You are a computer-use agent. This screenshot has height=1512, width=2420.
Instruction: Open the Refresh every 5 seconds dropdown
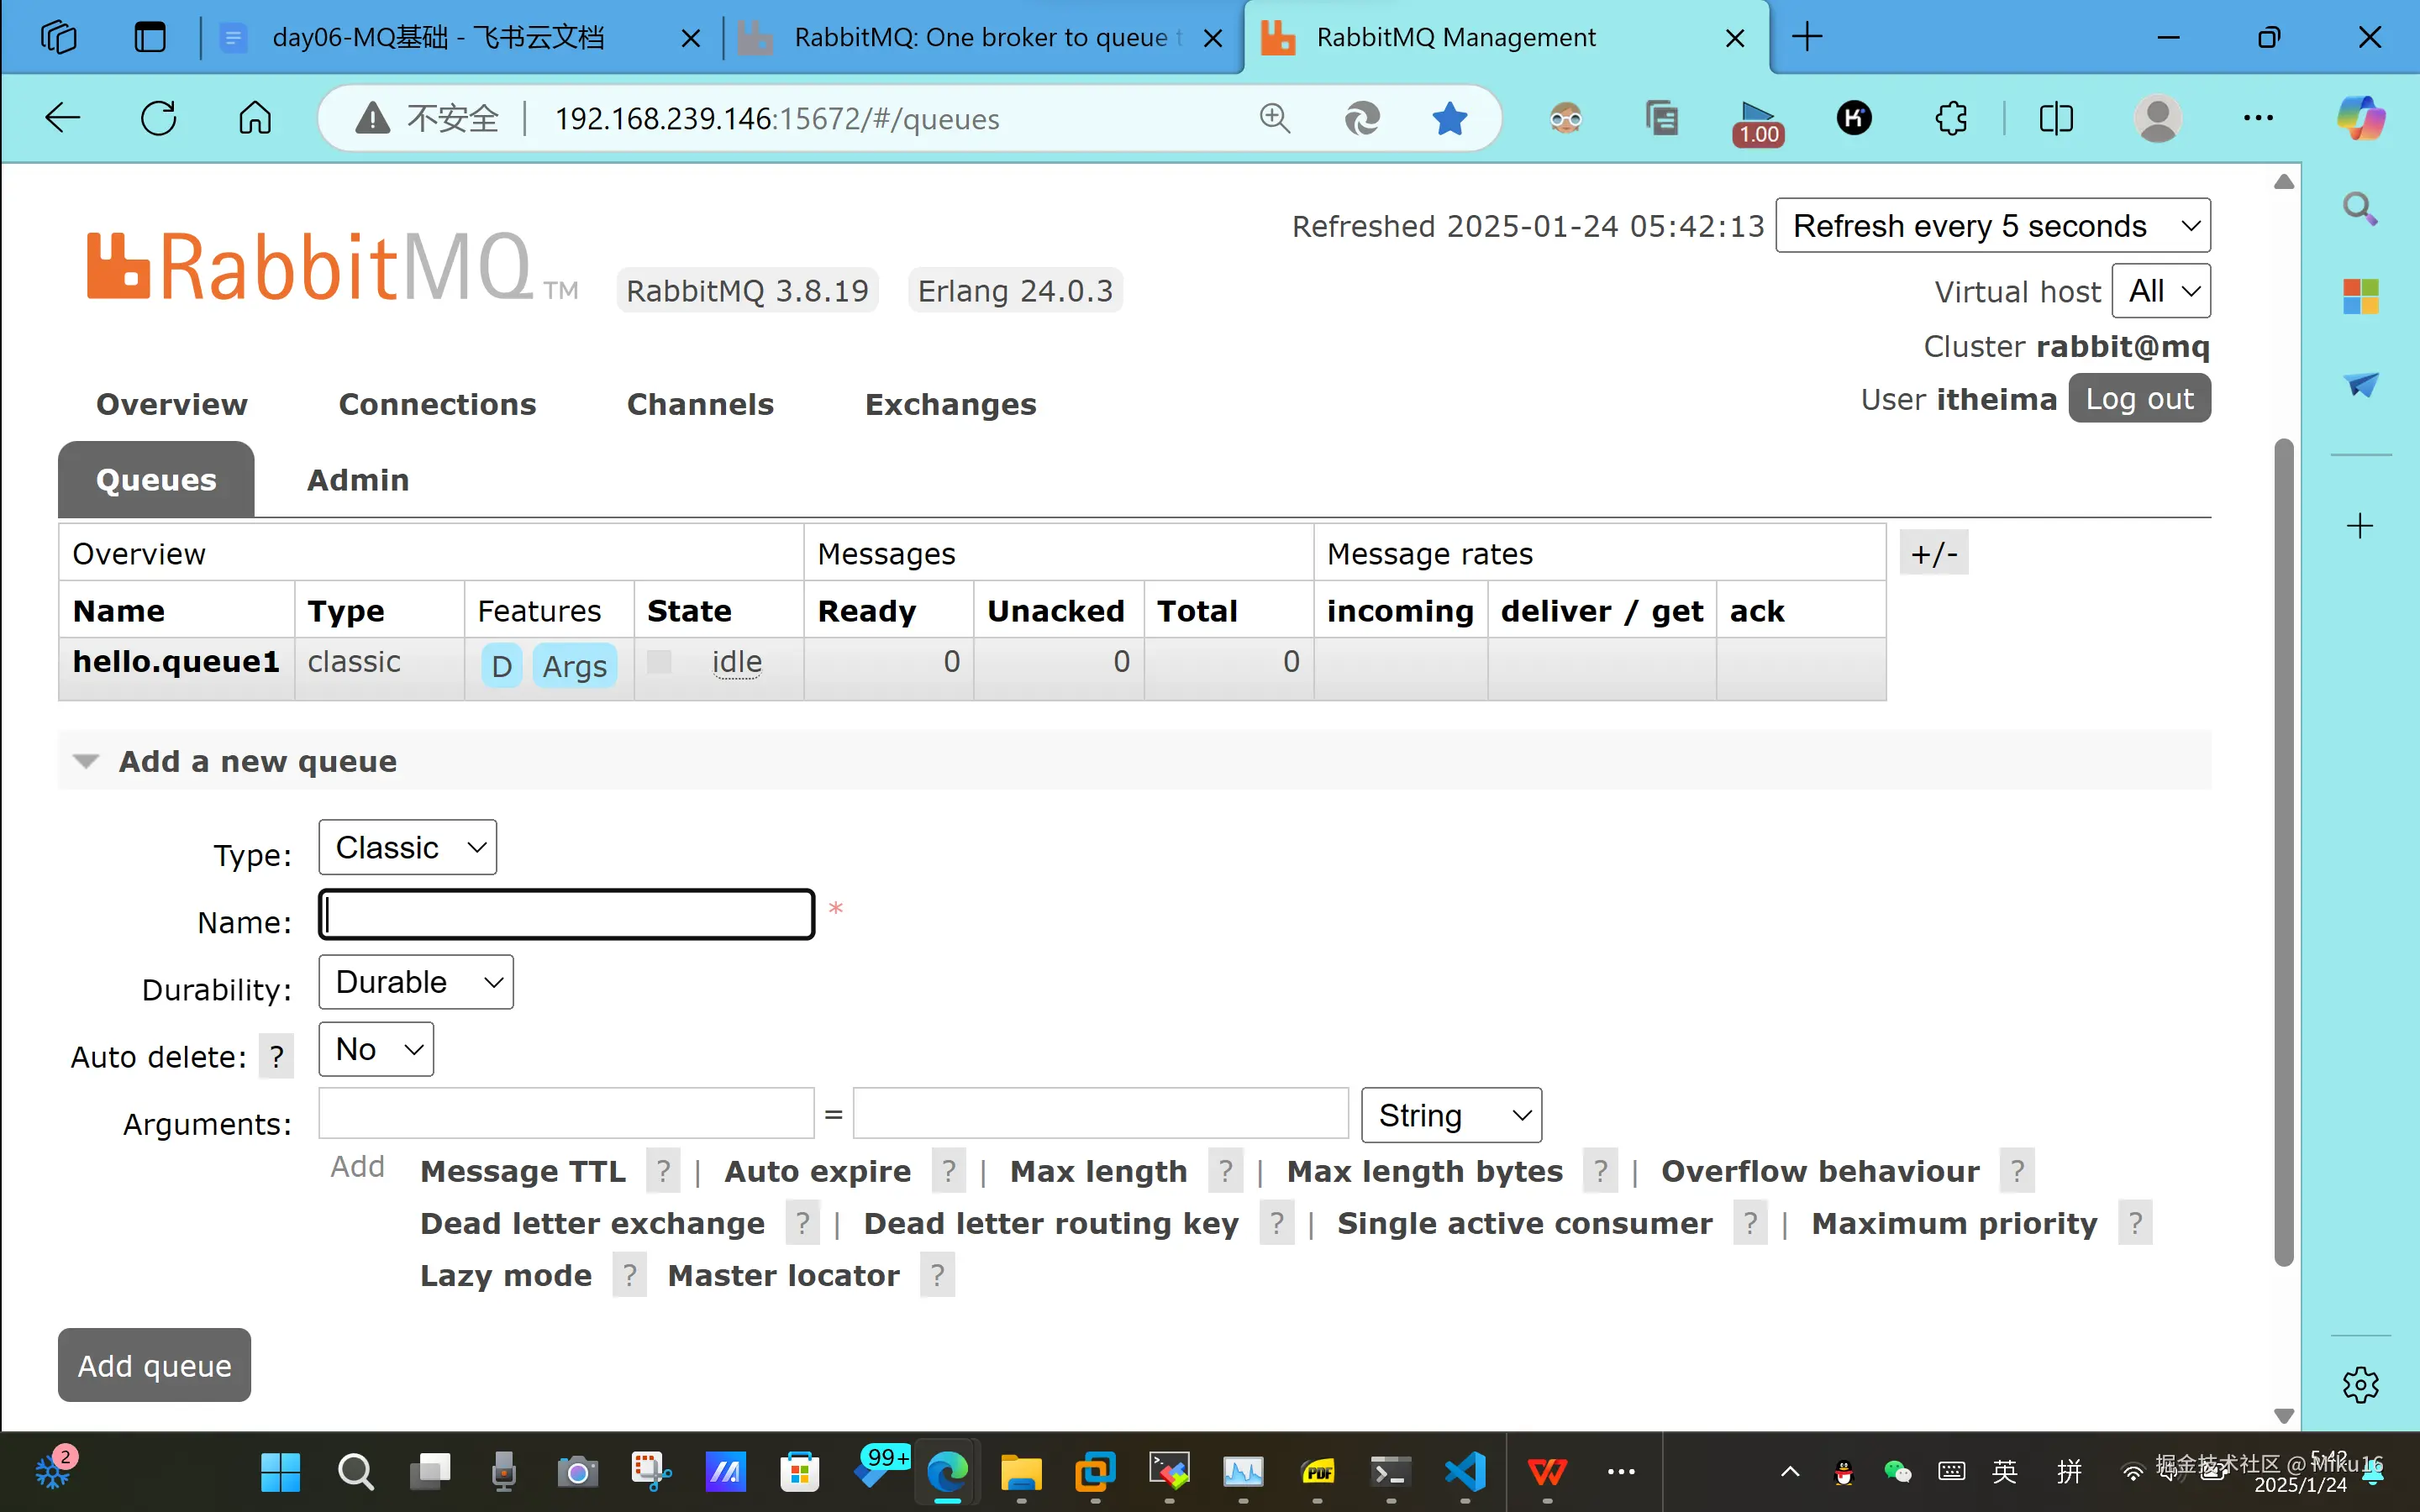(1992, 226)
